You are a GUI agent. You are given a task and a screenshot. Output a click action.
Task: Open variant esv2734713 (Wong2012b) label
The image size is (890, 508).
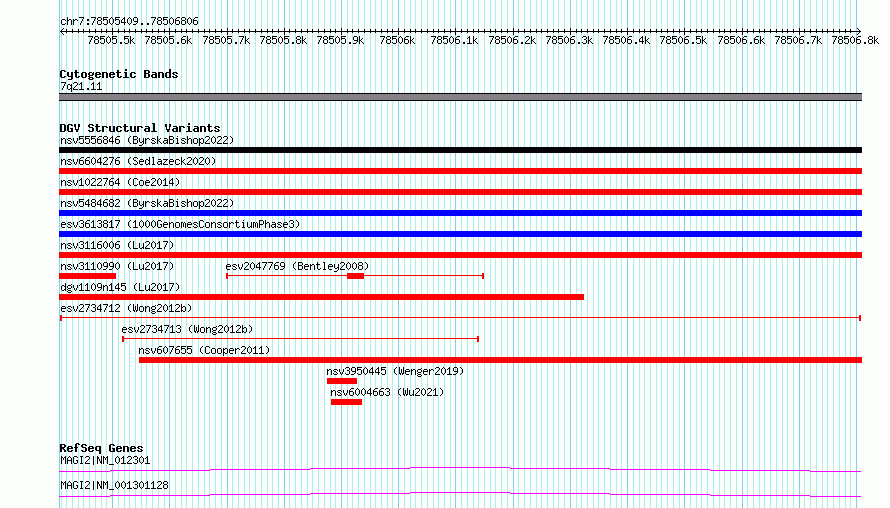tap(187, 329)
